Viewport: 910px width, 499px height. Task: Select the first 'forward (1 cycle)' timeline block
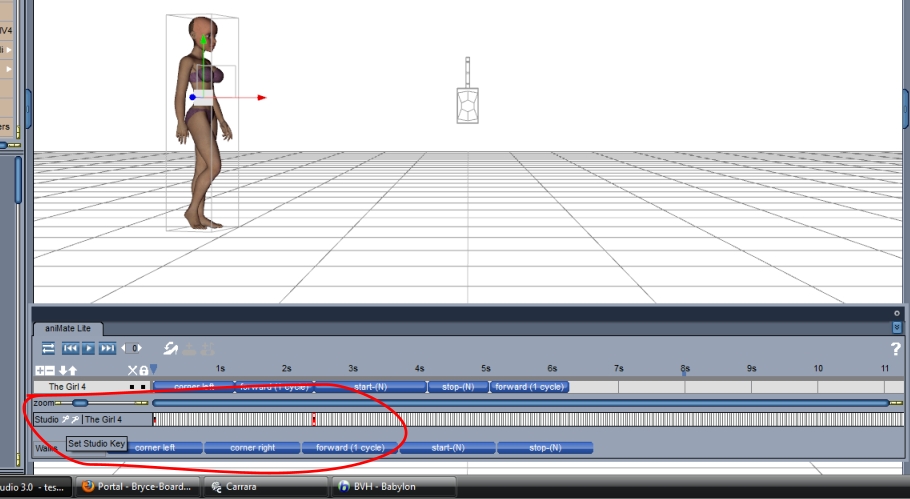(x=274, y=387)
